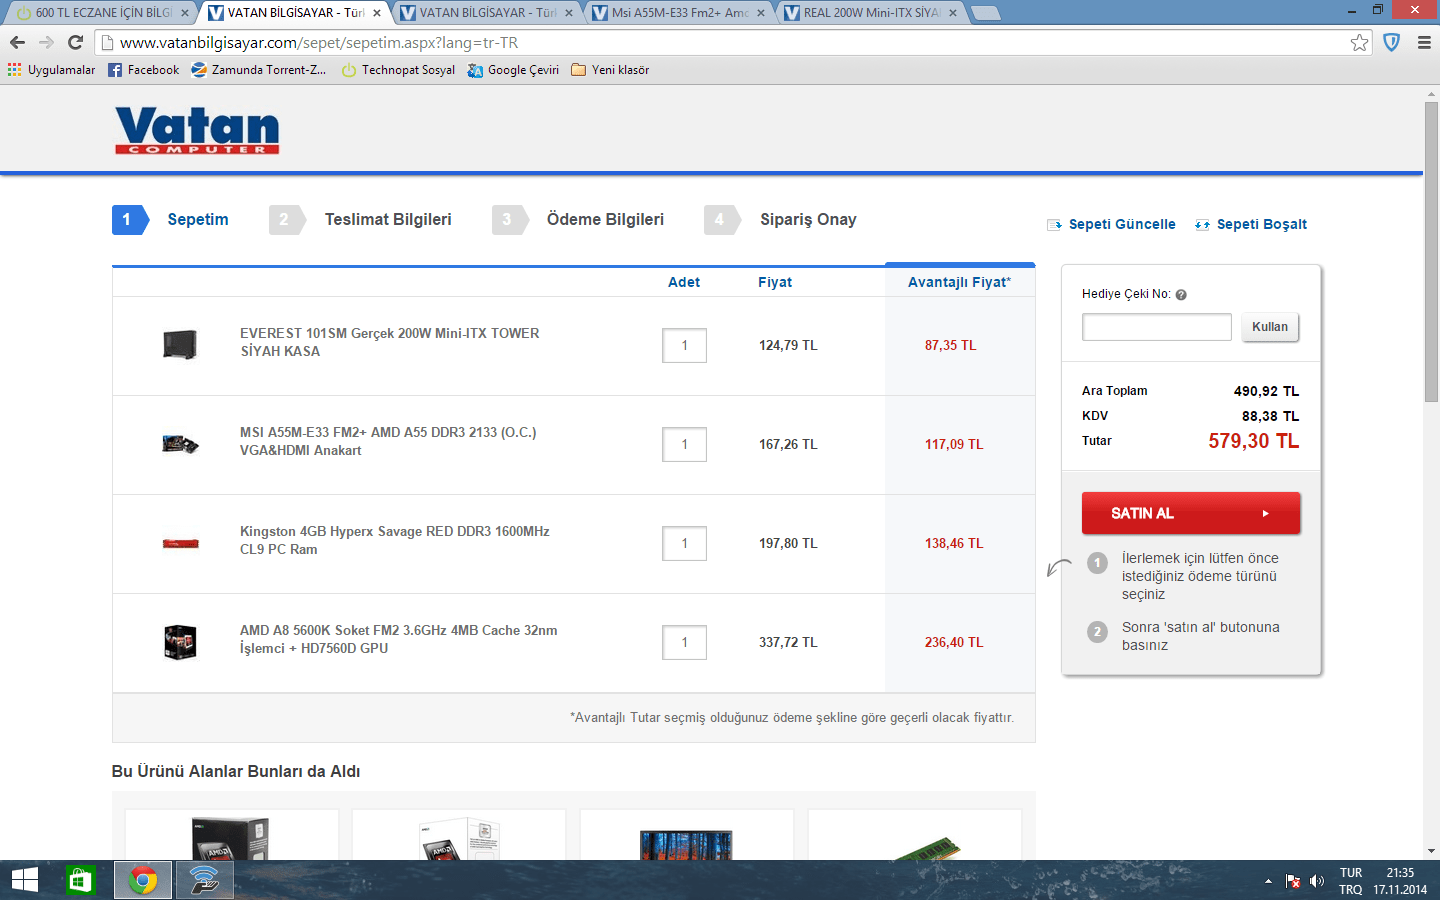This screenshot has width=1440, height=900.
Task: Switch to the Msi A55M-E33 Fm2+ tab
Action: 680,13
